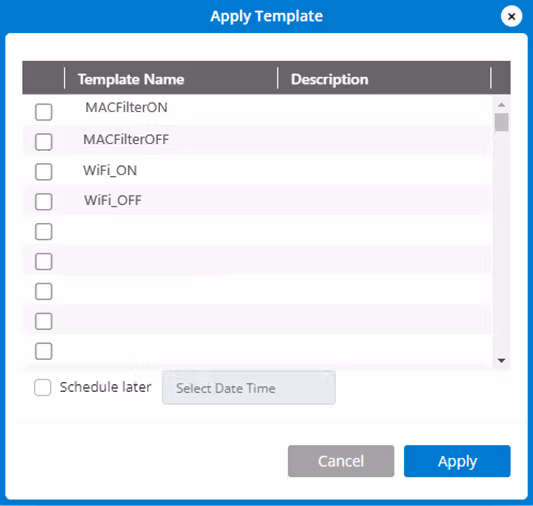Select the MACFilterOFF row name
This screenshot has width=533, height=506.
[126, 139]
